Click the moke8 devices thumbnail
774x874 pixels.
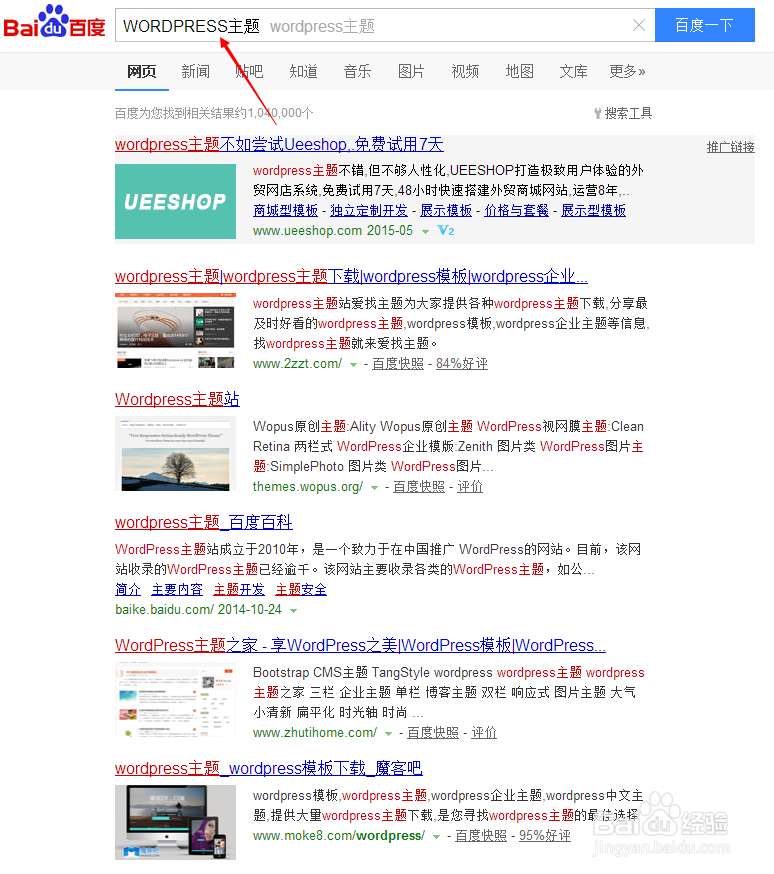pos(176,823)
